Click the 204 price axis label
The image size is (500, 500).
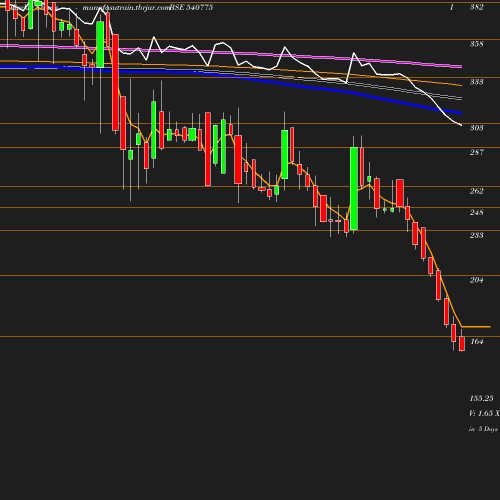pos(477,280)
